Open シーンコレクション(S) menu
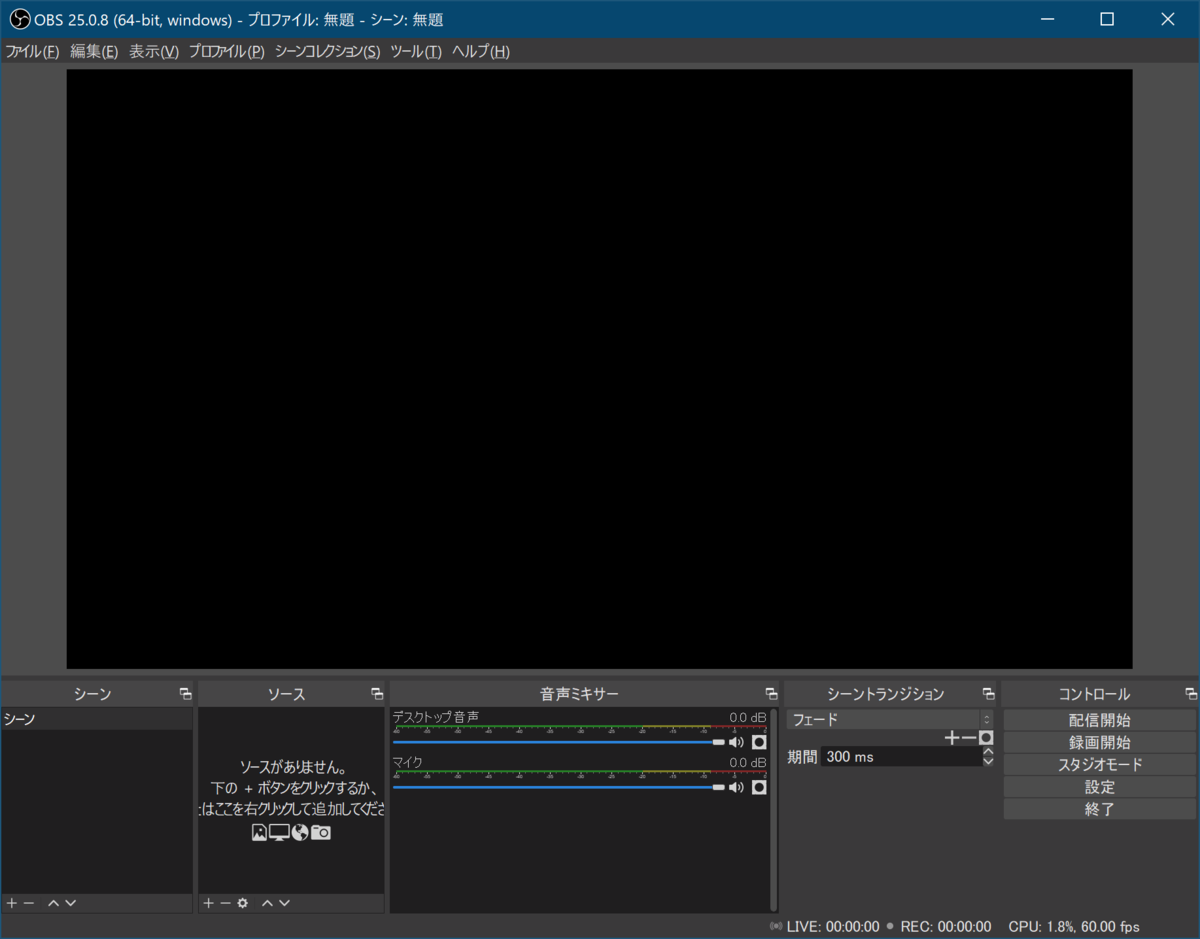This screenshot has width=1200, height=939. click(327, 52)
